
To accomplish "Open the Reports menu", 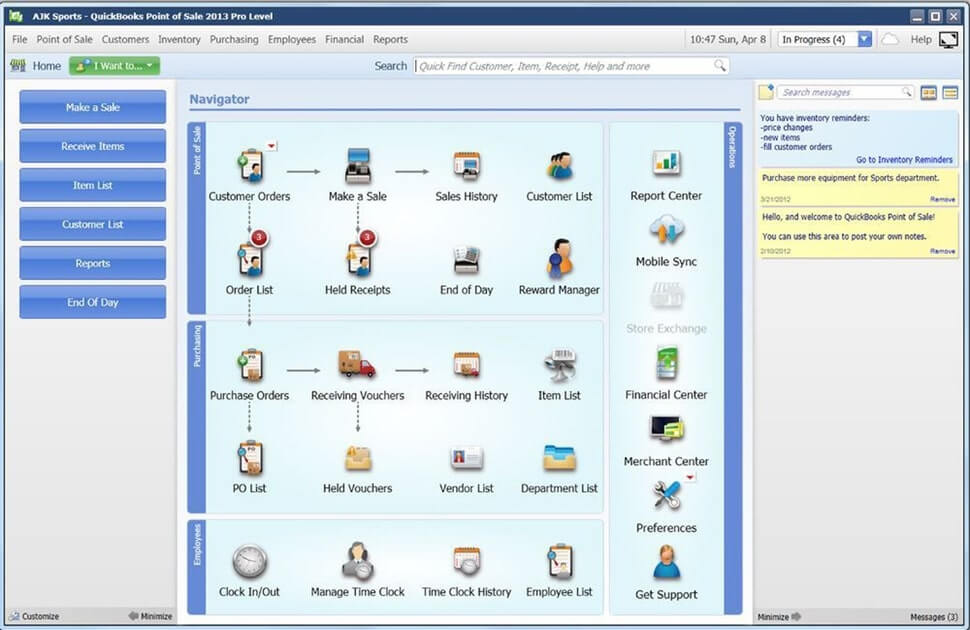I will click(x=390, y=40).
